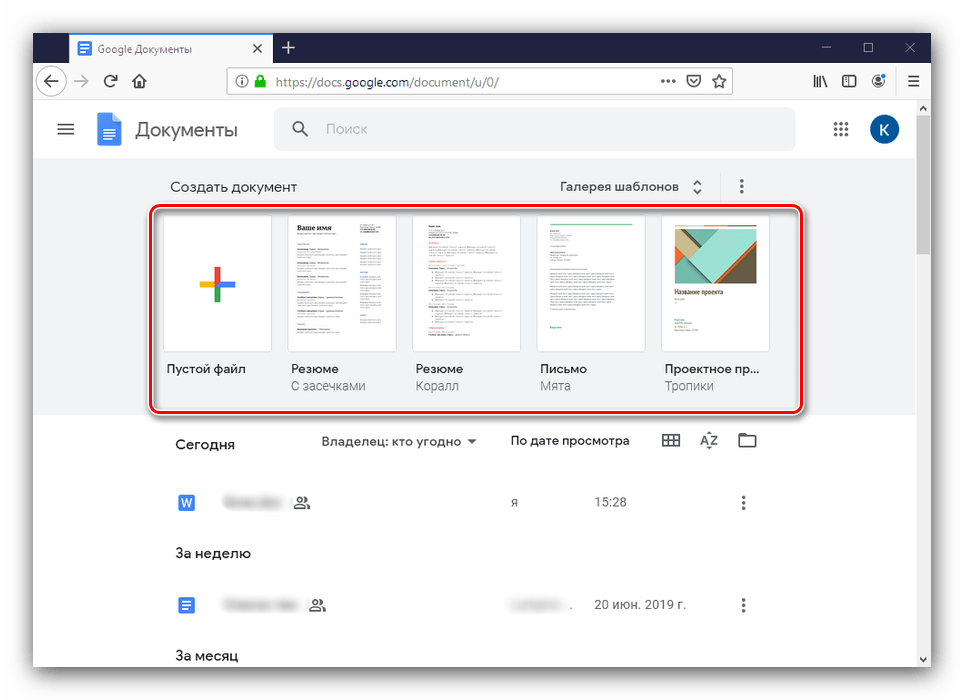Open the AZ sort options icon
This screenshot has width=964, height=700.
tap(709, 441)
